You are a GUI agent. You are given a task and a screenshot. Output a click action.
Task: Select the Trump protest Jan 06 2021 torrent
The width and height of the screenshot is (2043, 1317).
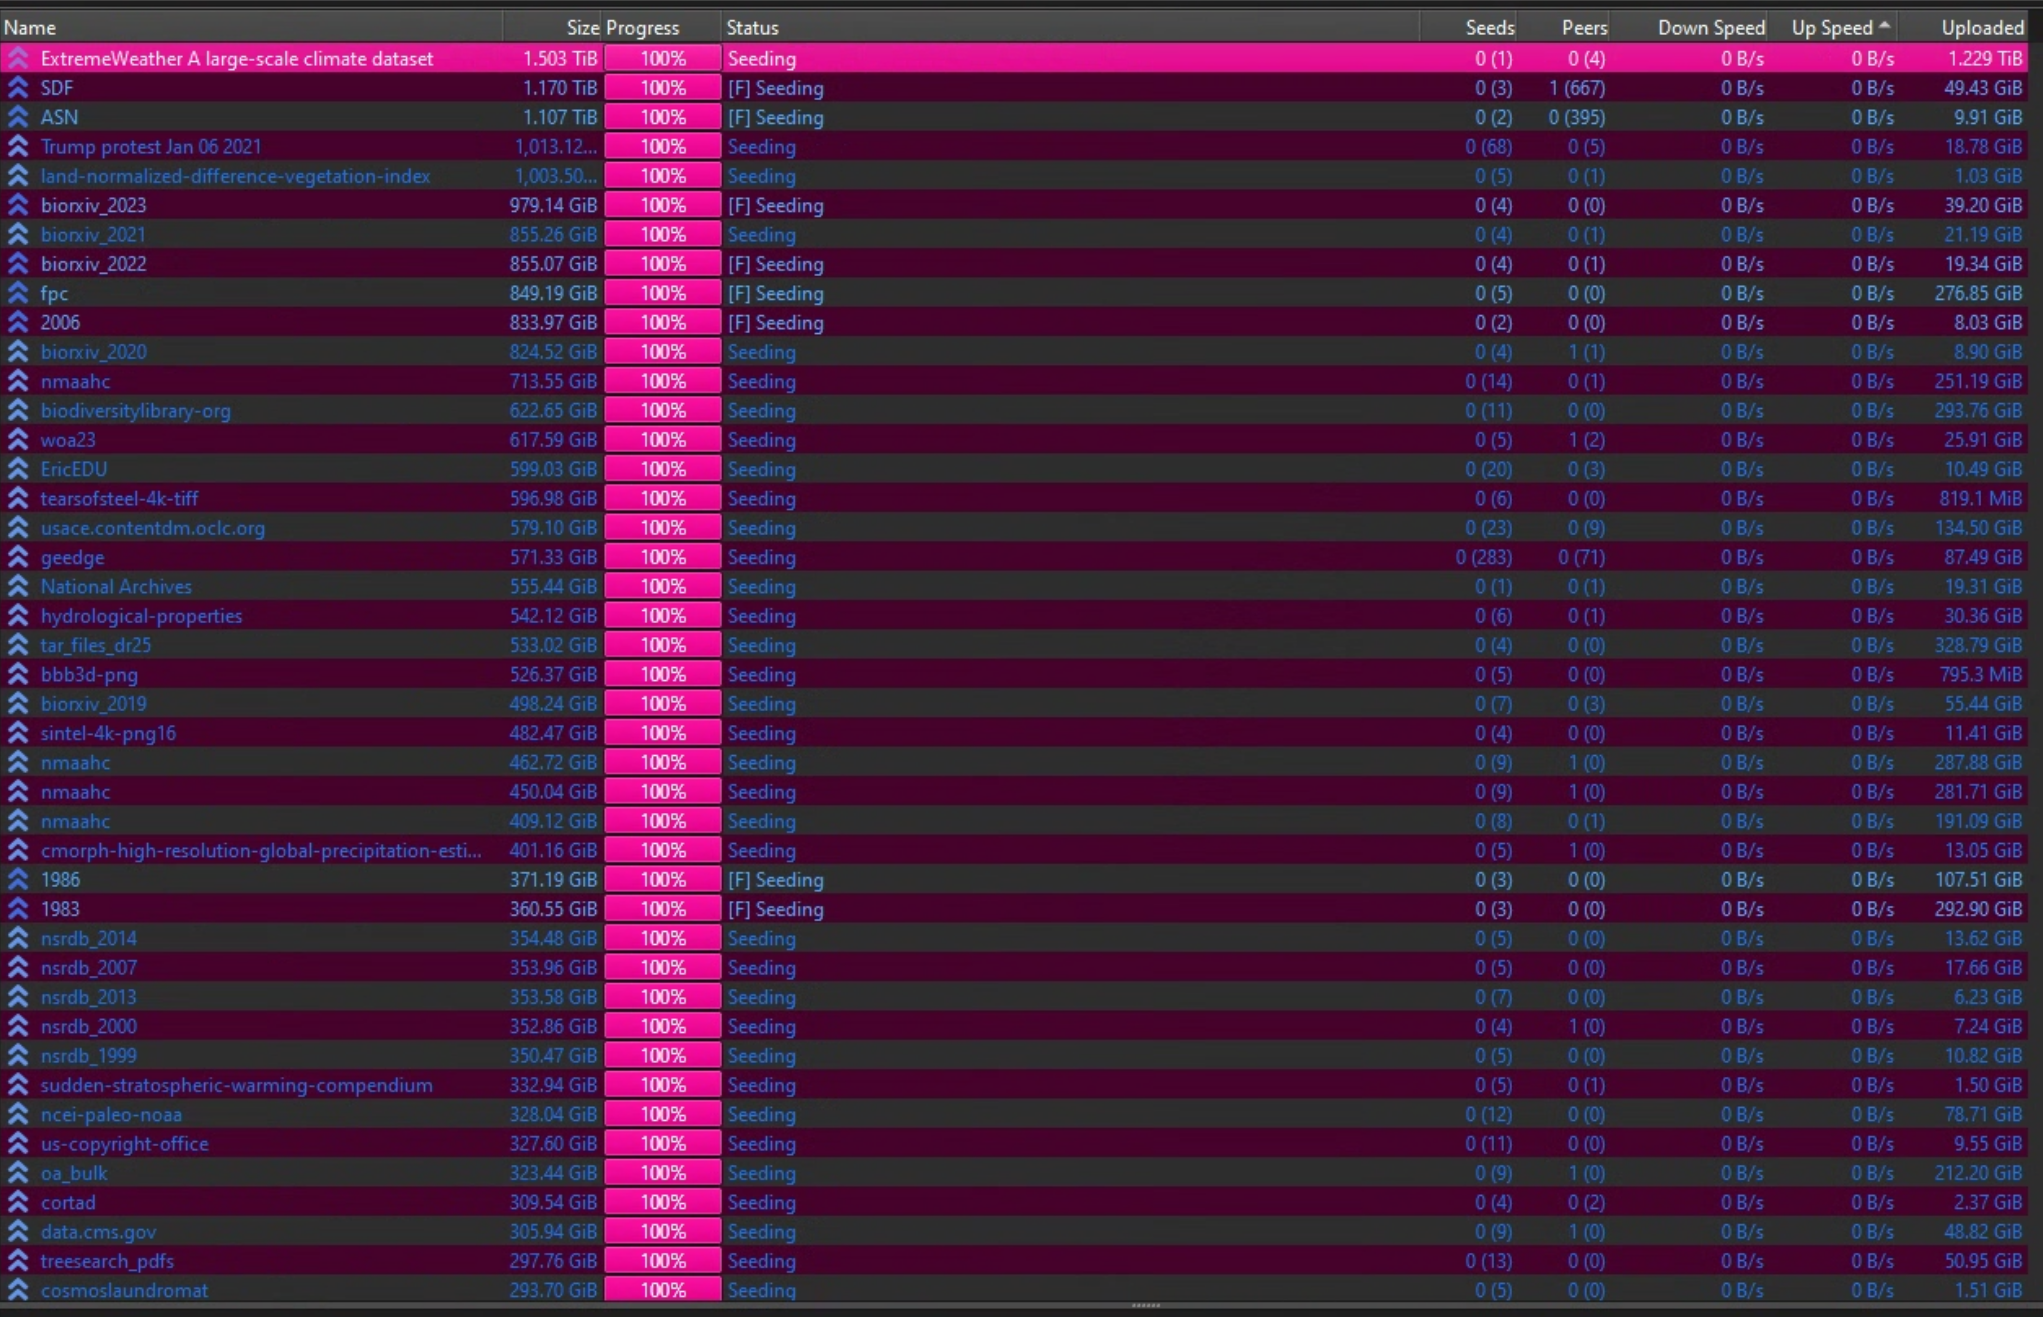click(151, 147)
